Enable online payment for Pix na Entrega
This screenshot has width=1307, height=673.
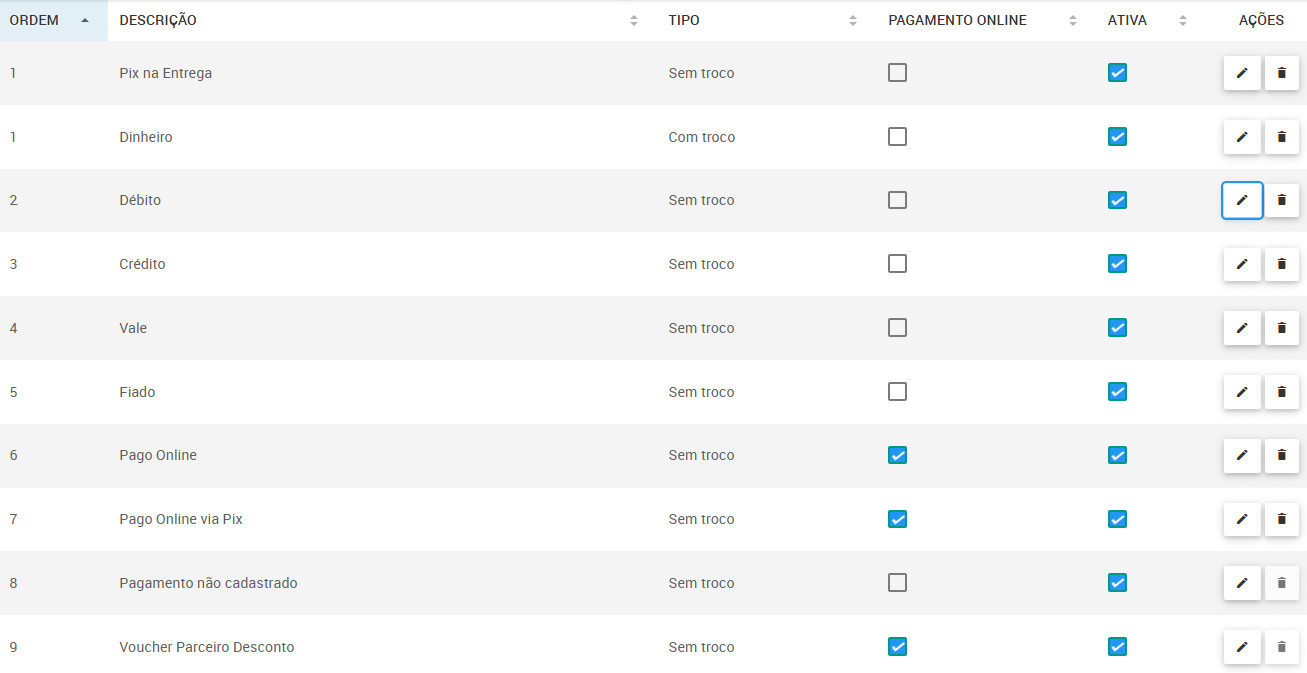897,73
